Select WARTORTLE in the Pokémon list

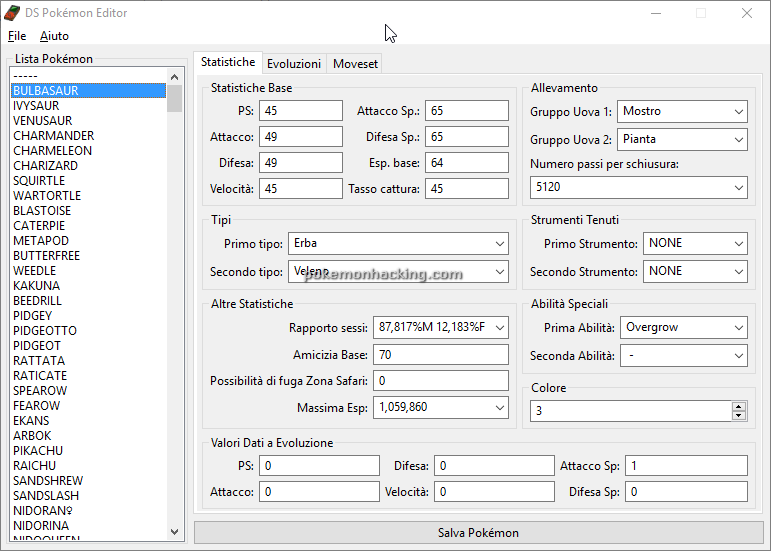point(89,196)
